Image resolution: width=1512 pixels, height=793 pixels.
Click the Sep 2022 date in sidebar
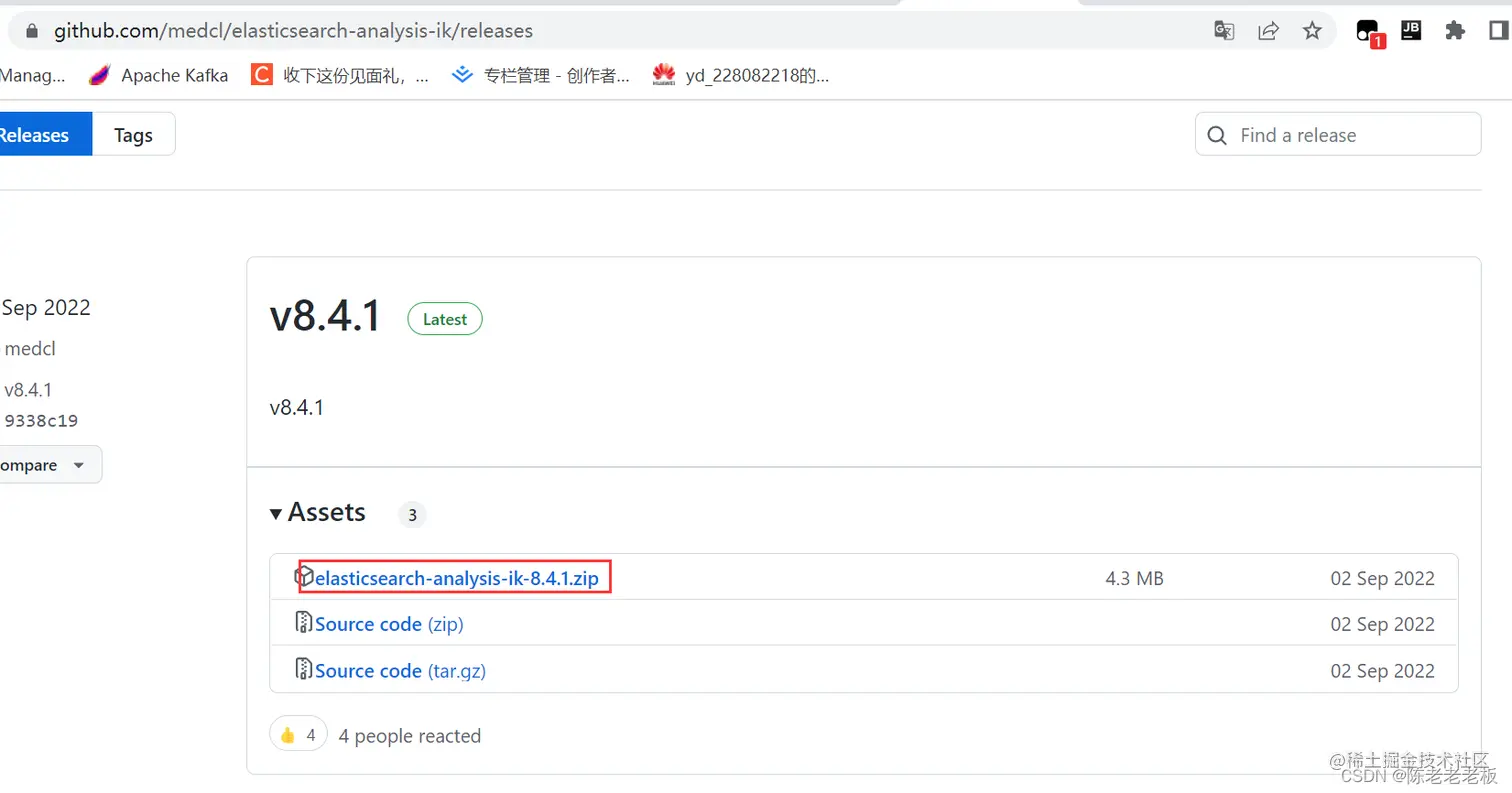click(46, 308)
